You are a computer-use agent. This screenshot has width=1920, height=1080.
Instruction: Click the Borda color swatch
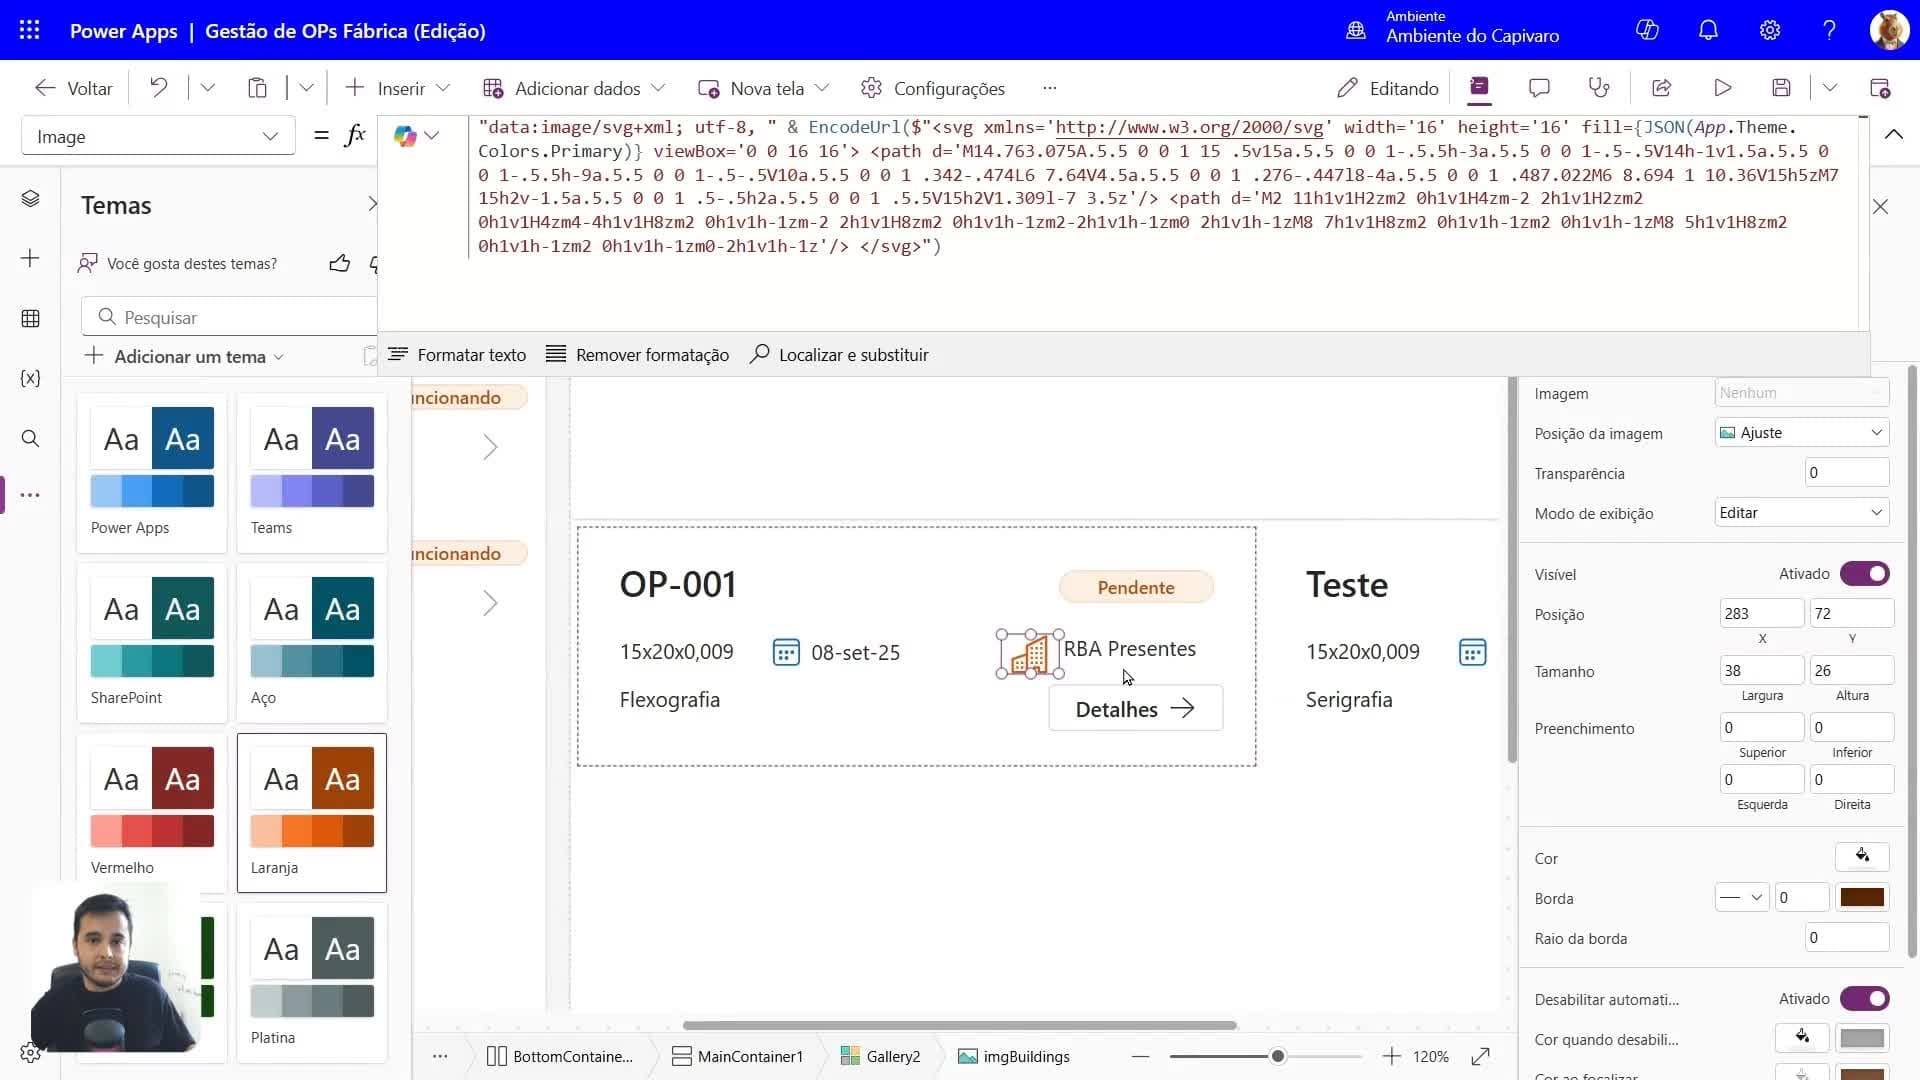coord(1862,897)
